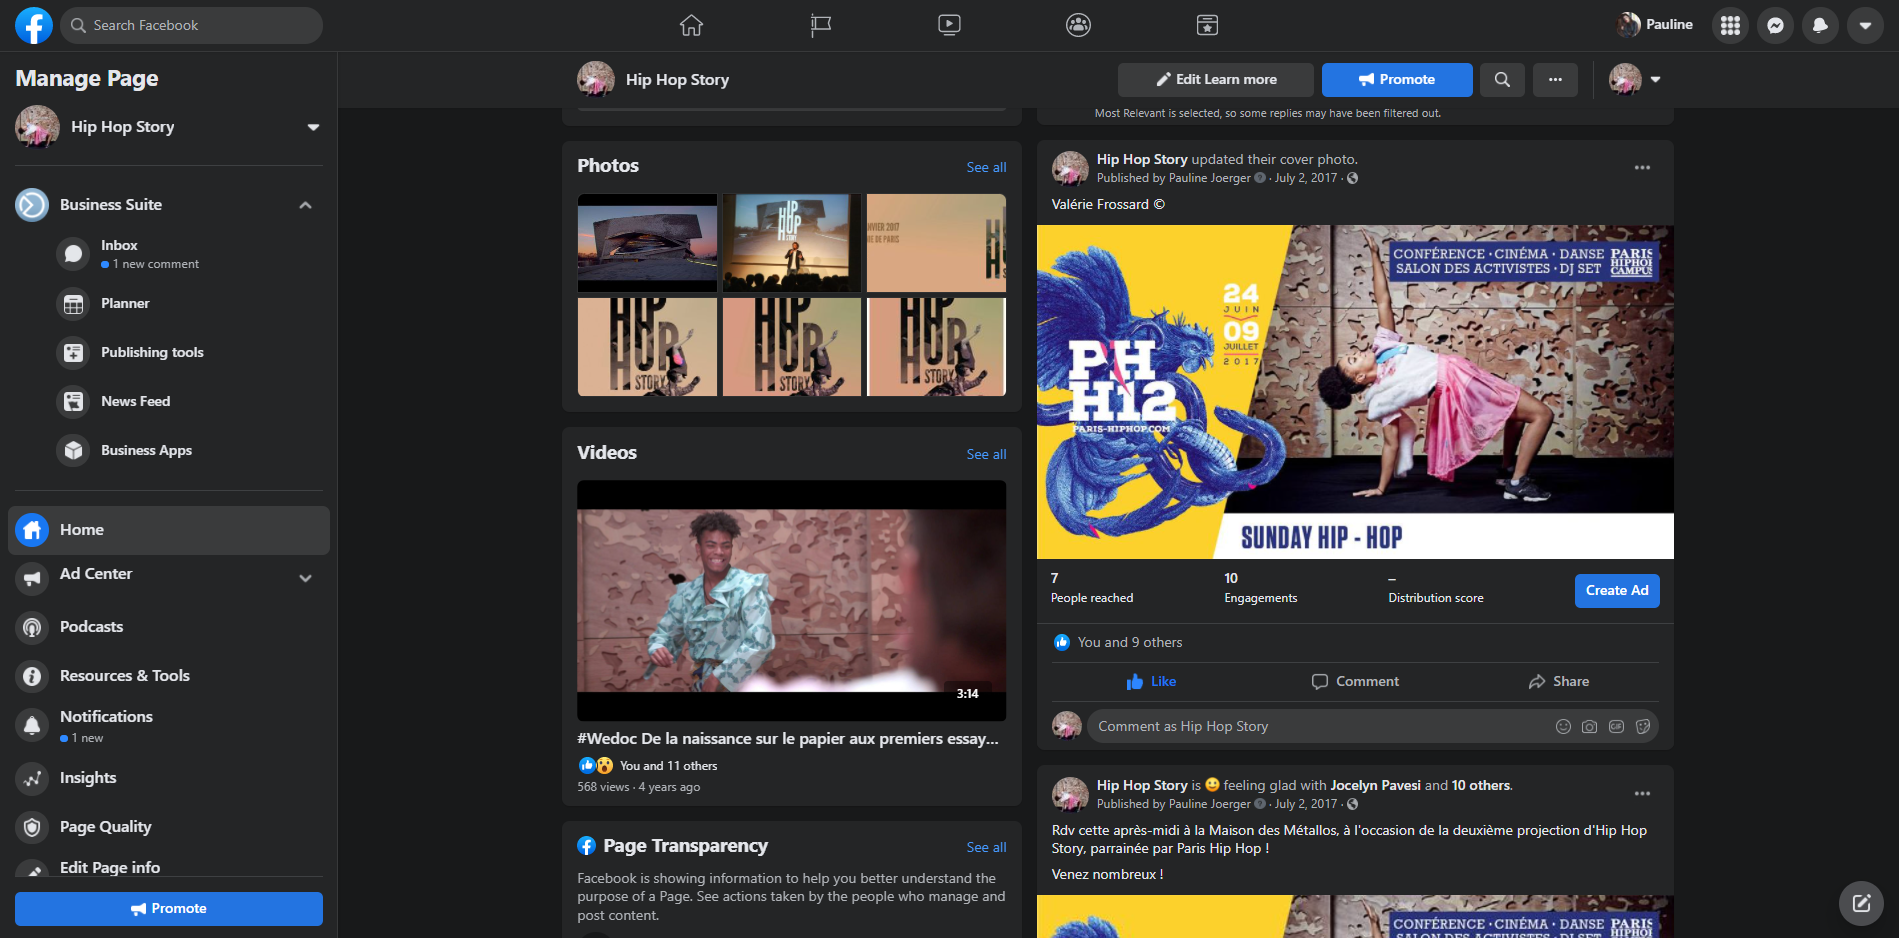Like the cover photo post
The width and height of the screenshot is (1899, 938).
pyautogui.click(x=1151, y=682)
